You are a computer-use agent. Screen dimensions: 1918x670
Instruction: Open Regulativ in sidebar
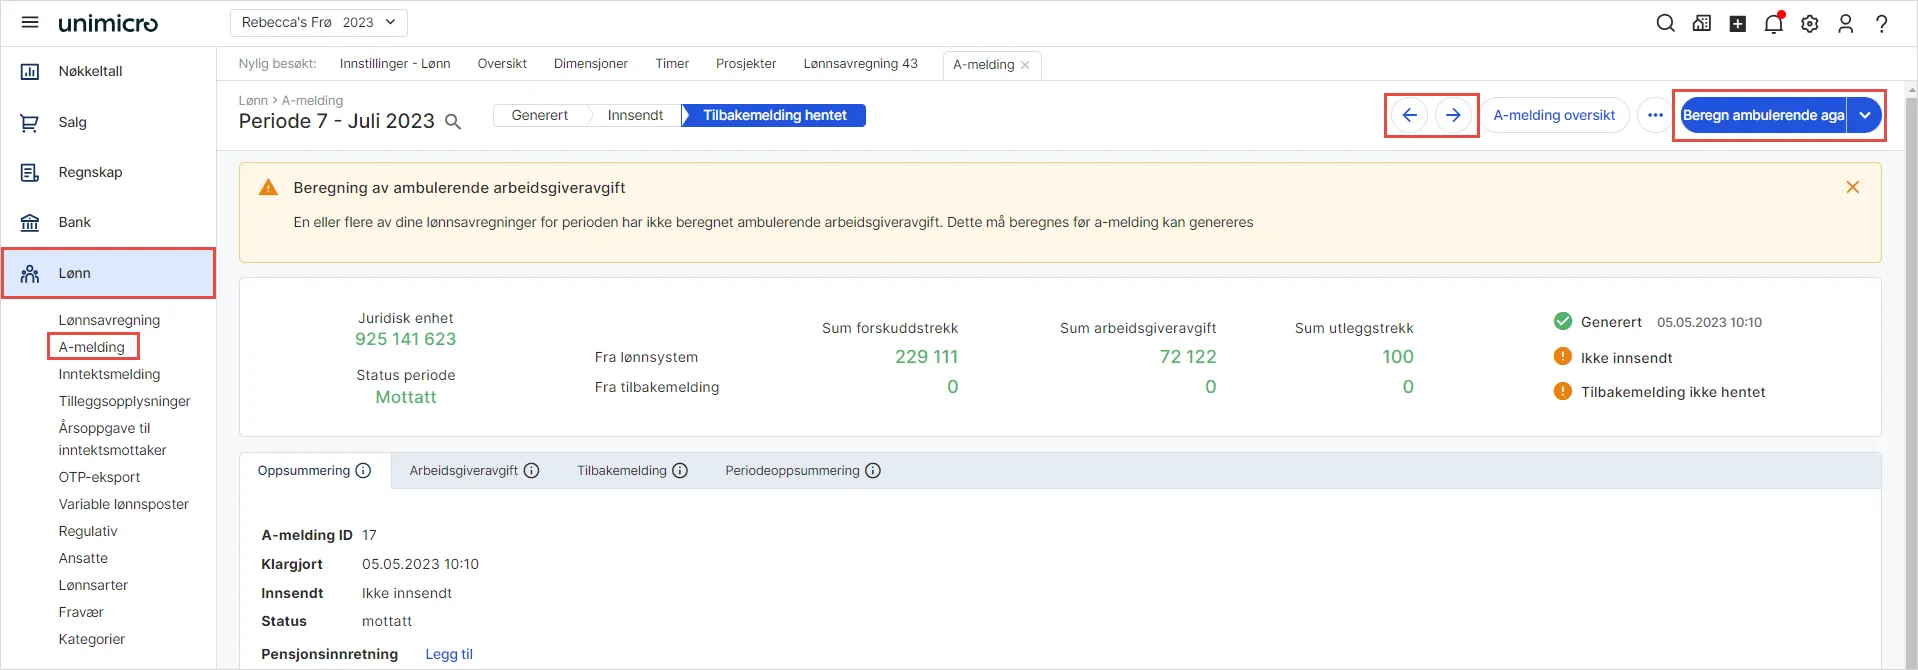88,531
